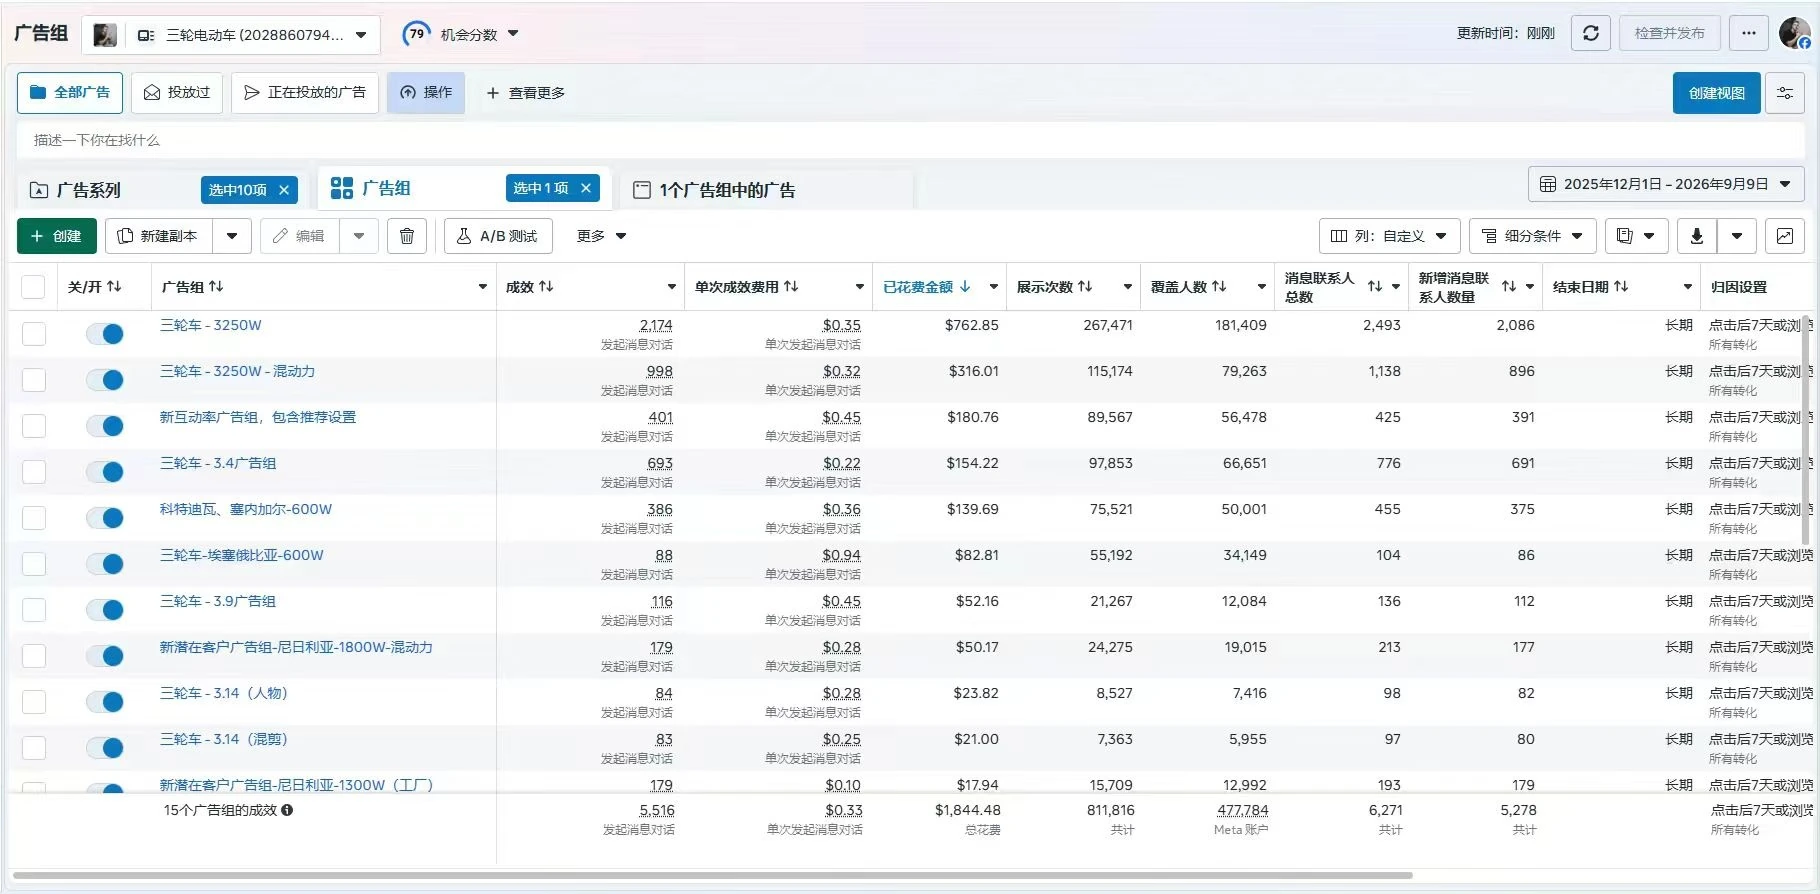Click the search filter field 描述一下你在找什么
Viewport: 1820px width, 894px height.
tap(910, 140)
